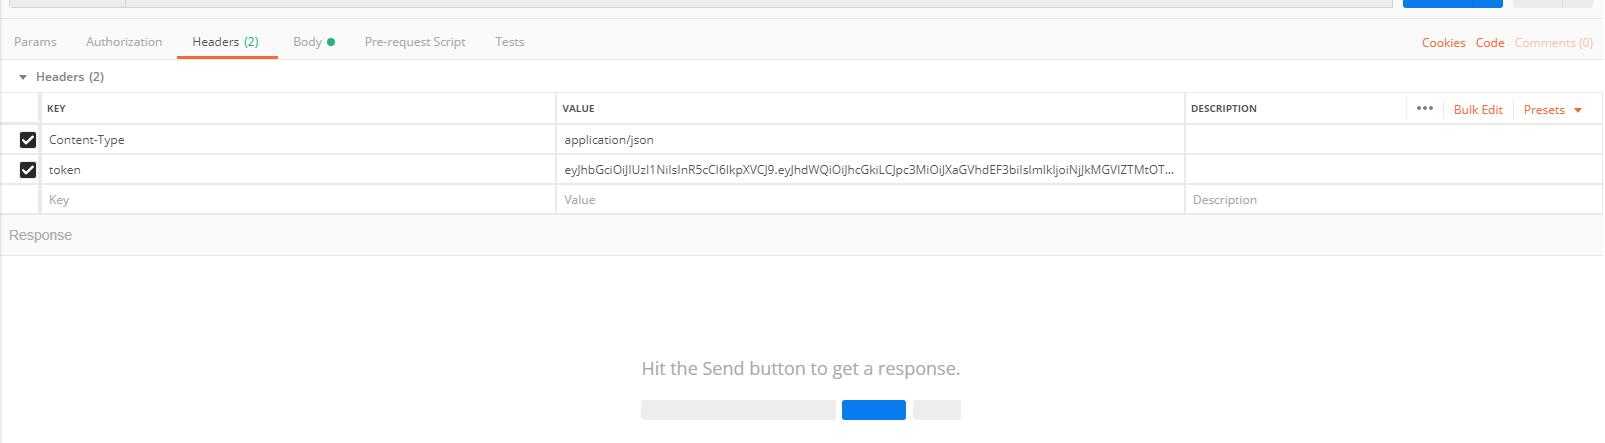The image size is (1605, 443).
Task: Open the Authorization tab
Action: pyautogui.click(x=124, y=42)
